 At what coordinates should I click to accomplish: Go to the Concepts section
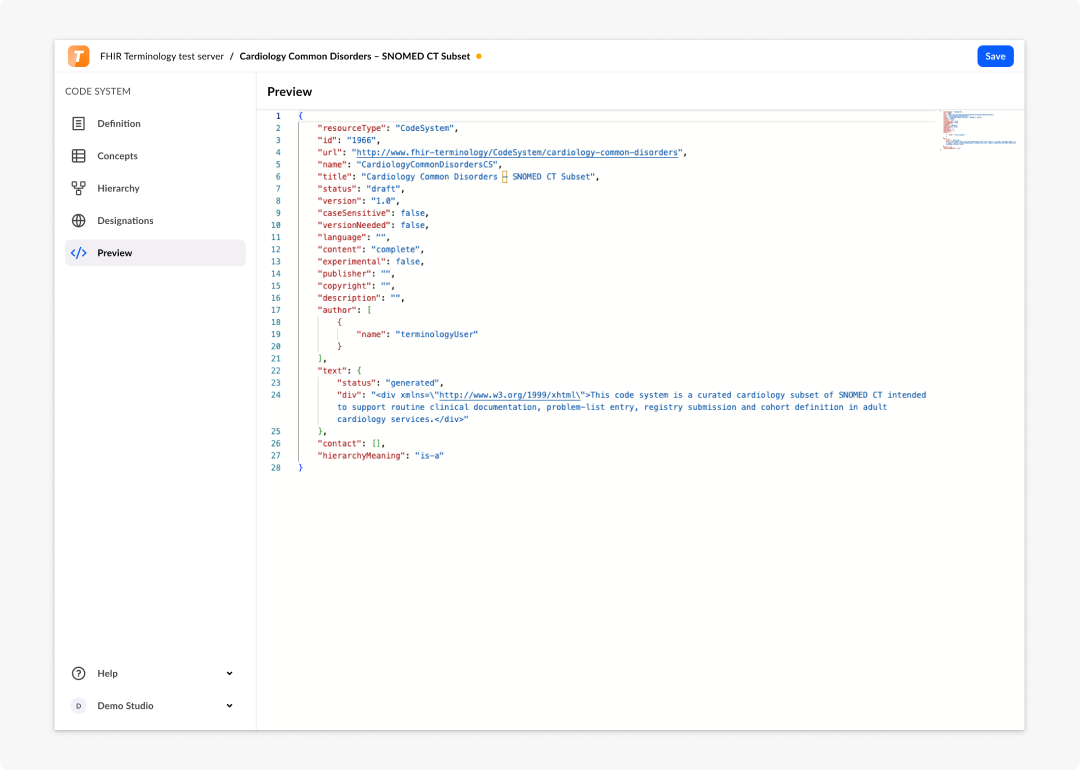pyautogui.click(x=155, y=156)
